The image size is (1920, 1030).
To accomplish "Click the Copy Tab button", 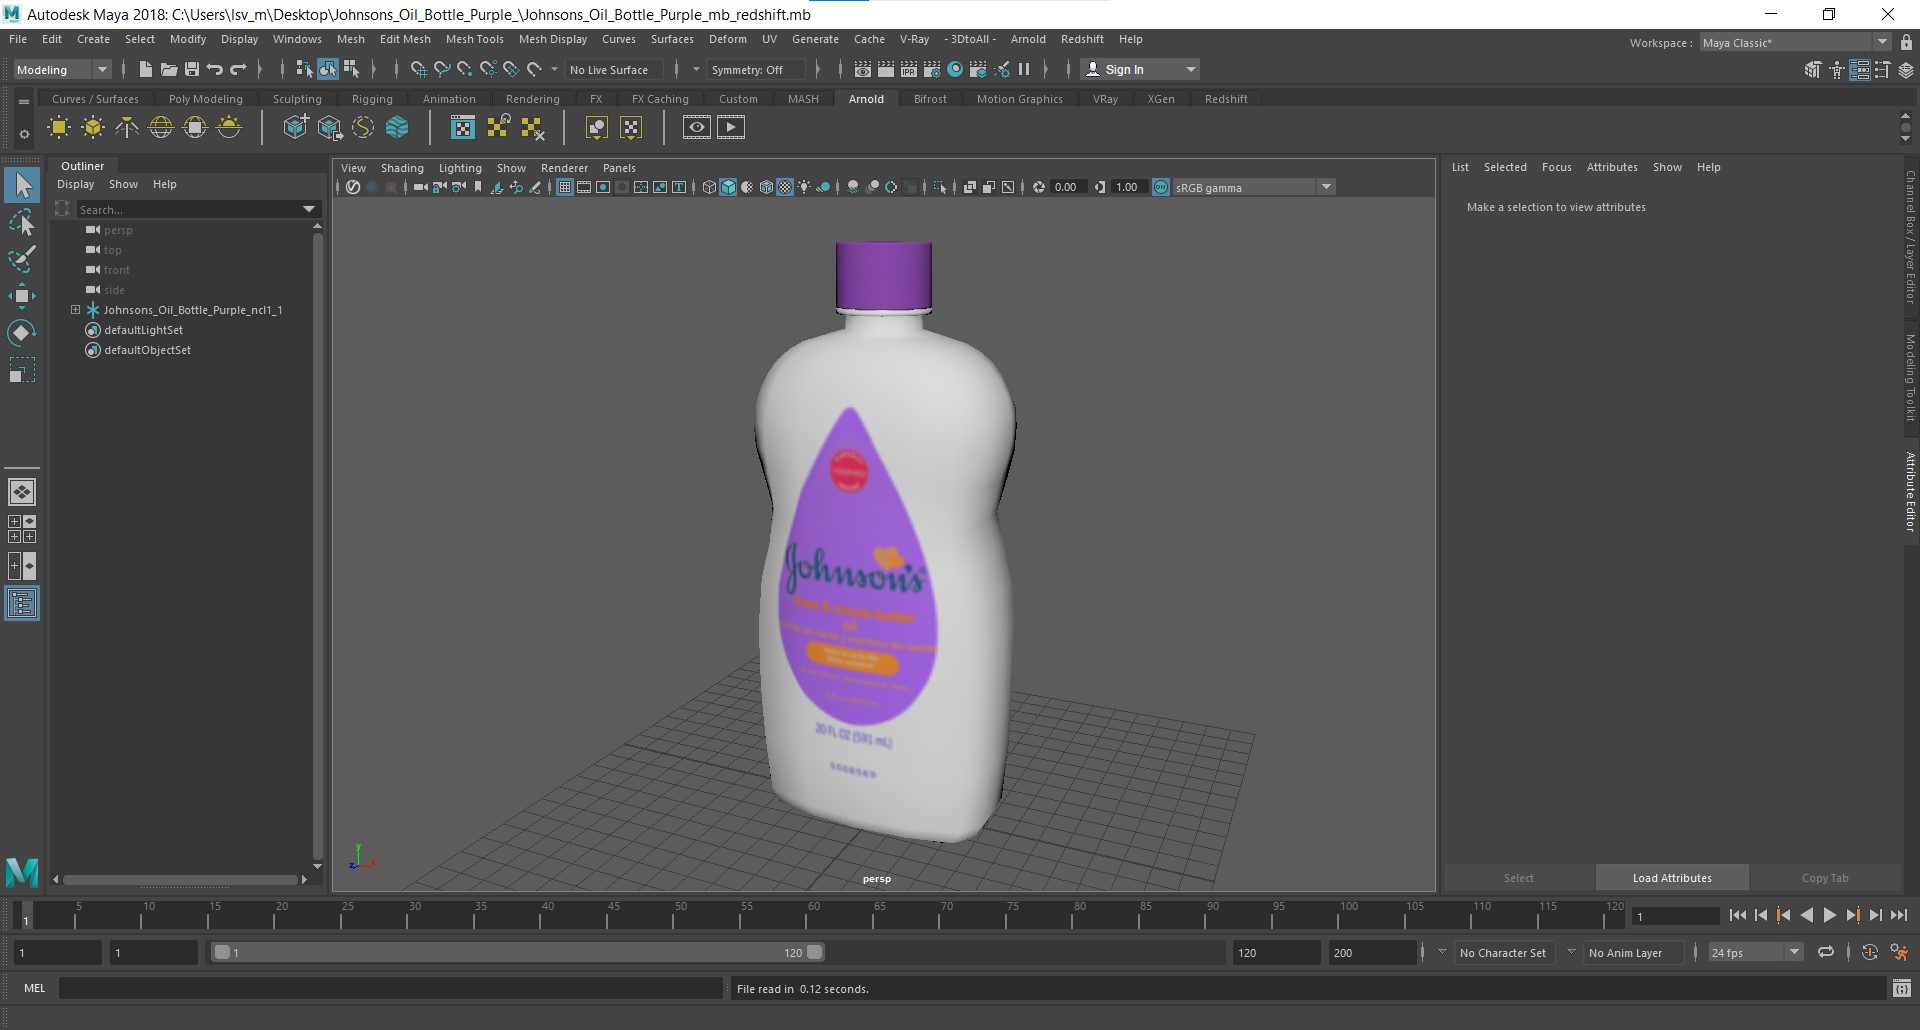I will click(1825, 878).
